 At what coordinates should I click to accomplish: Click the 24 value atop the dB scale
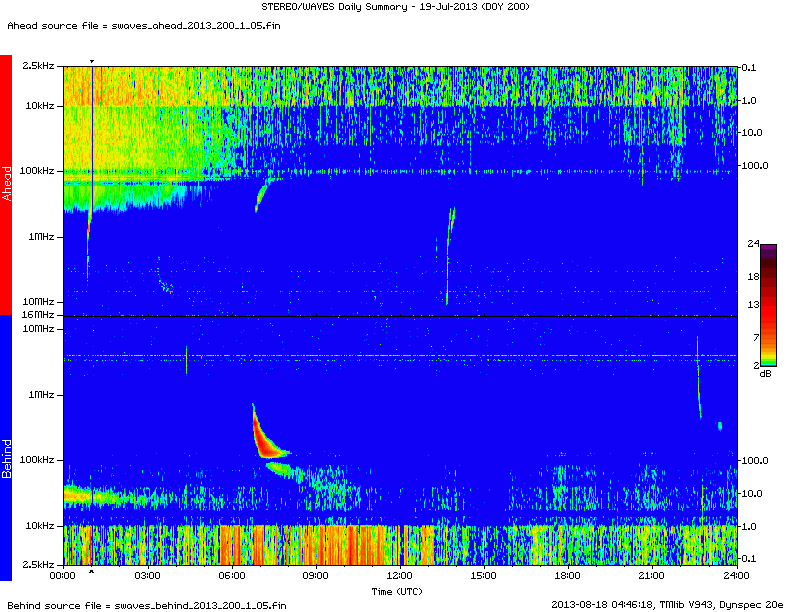coord(754,244)
